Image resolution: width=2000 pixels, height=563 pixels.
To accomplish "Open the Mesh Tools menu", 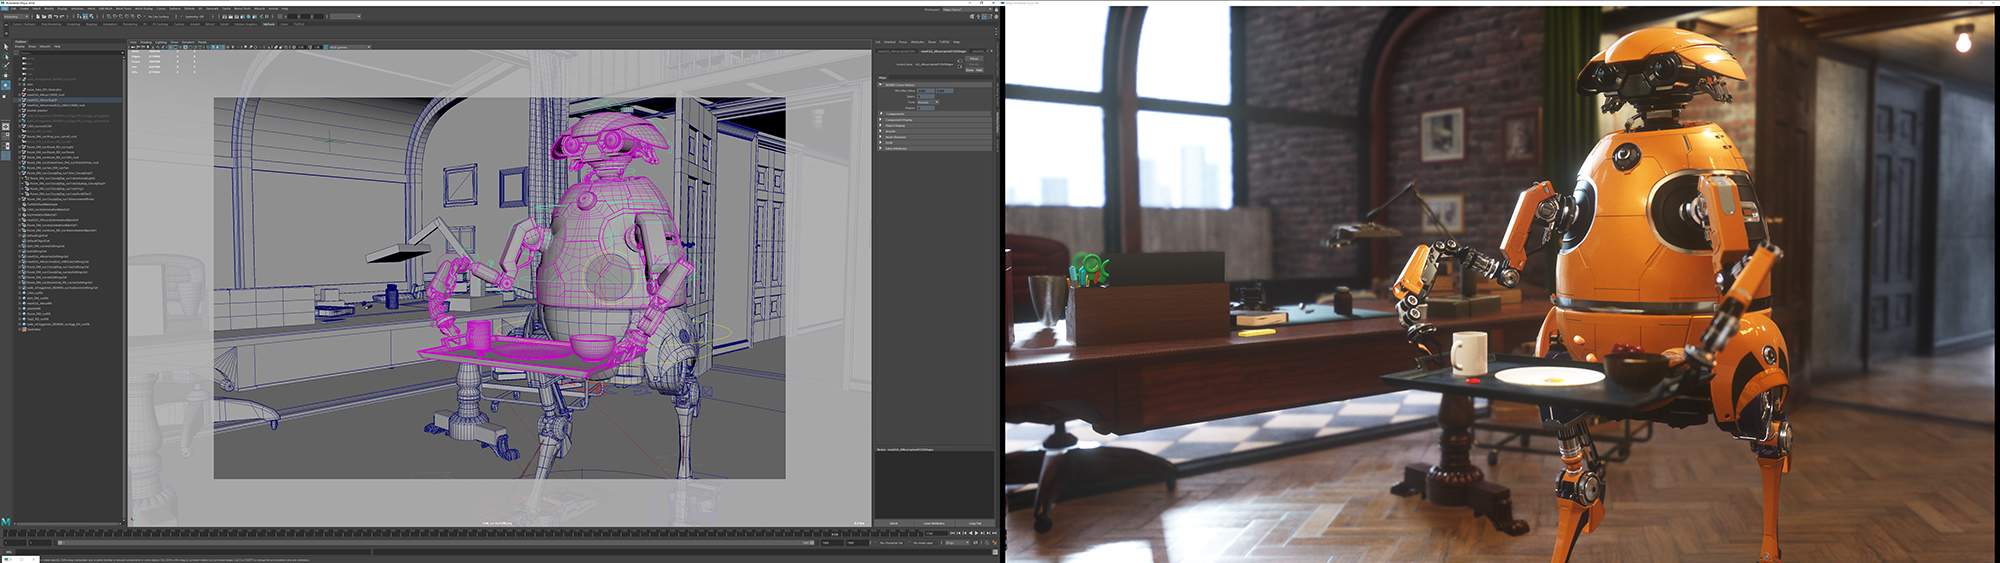I will [x=123, y=9].
